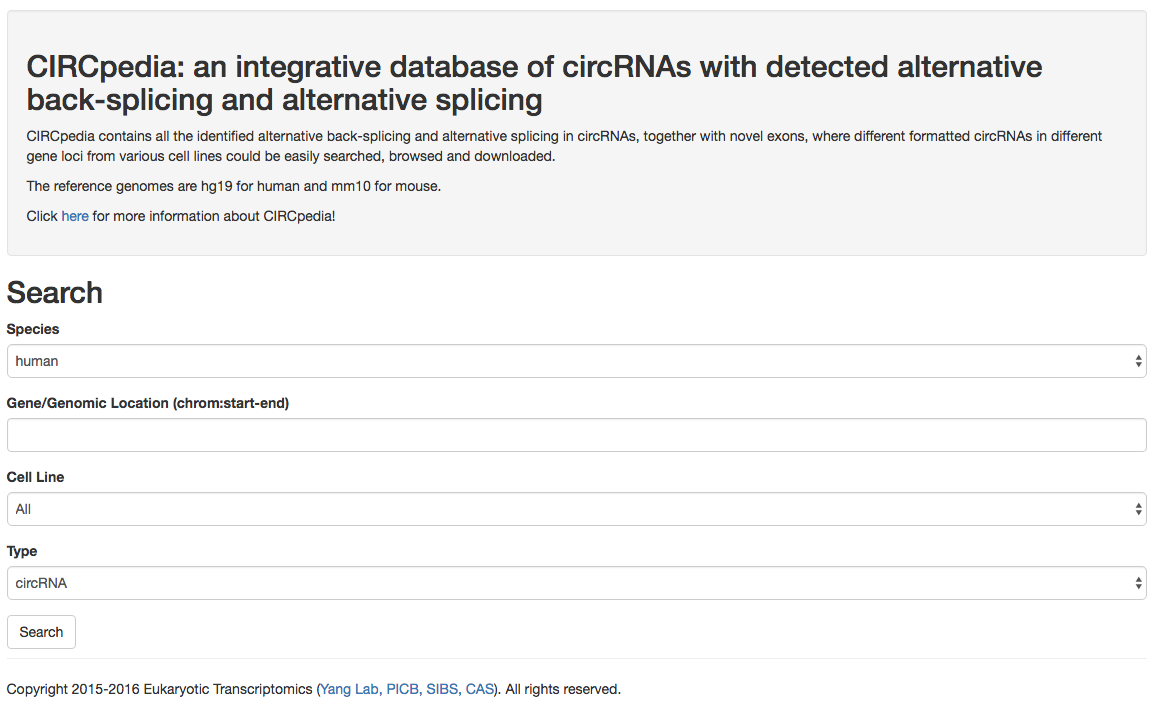Click the 'for more information about CIRCpedia!' text
This screenshot has width=1163, height=719.
214,216
